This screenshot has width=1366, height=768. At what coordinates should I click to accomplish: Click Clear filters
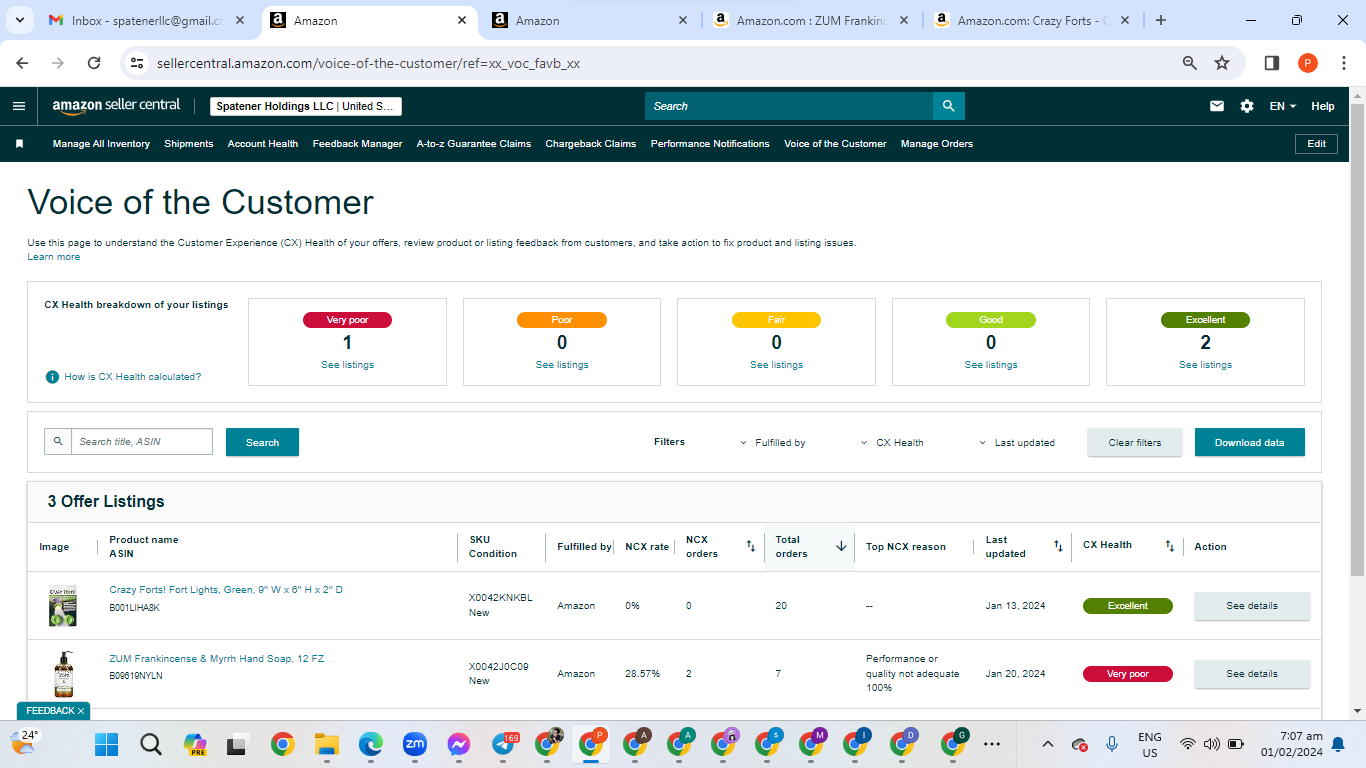point(1135,442)
